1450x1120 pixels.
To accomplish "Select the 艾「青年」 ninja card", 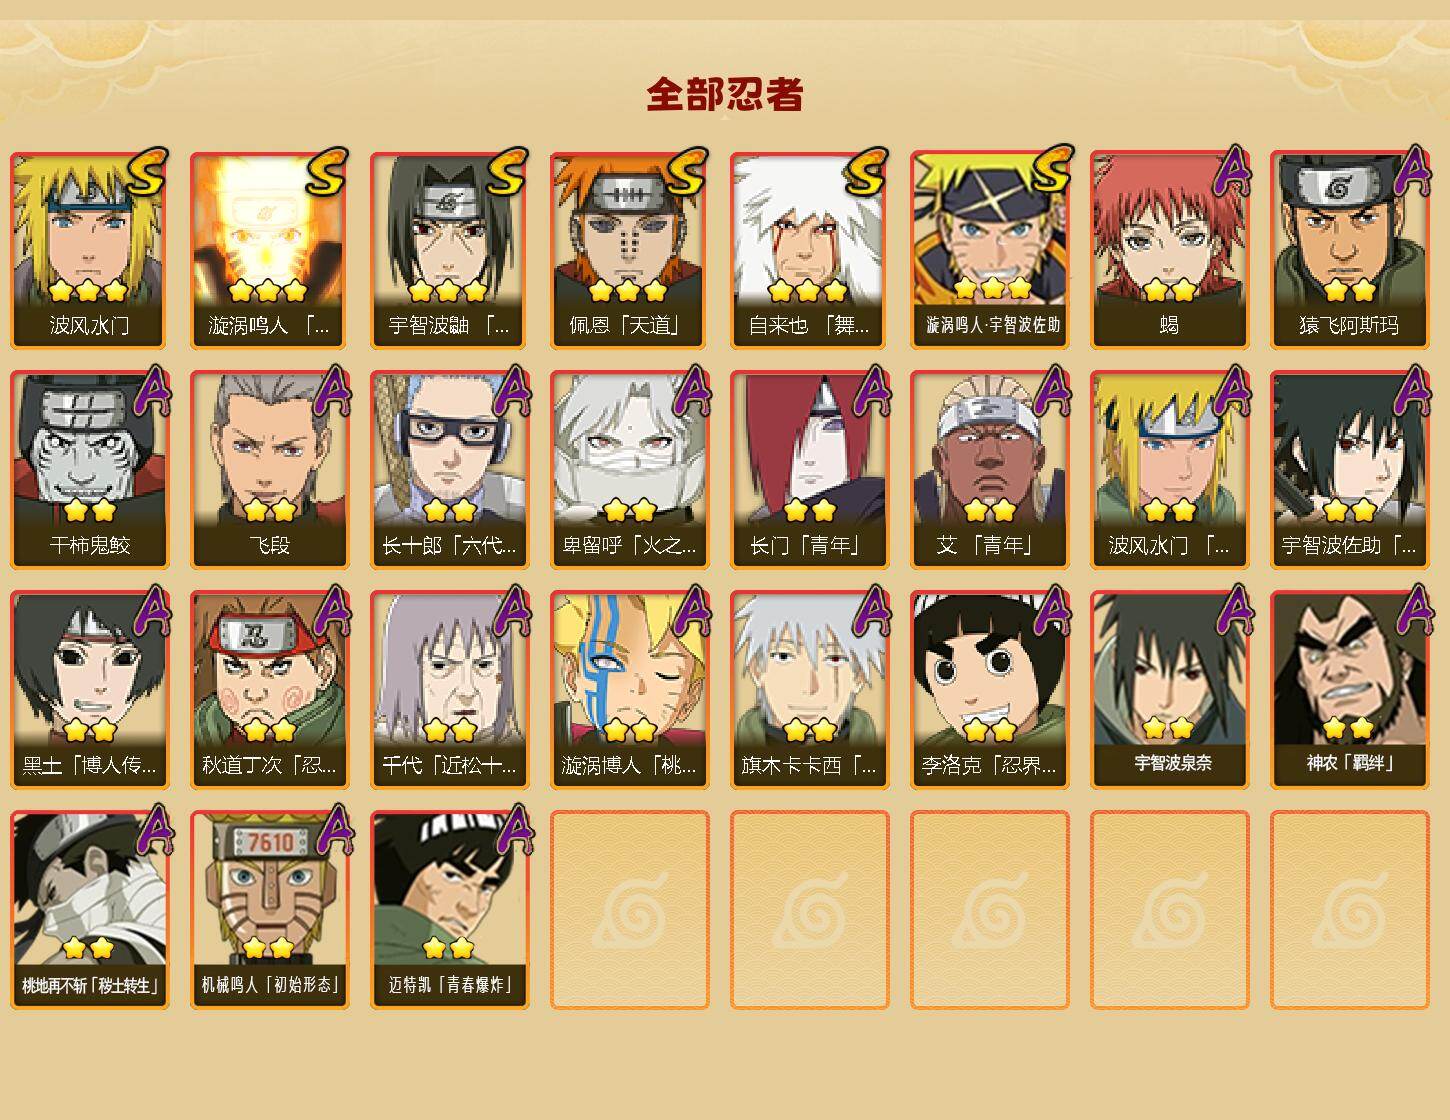I will pyautogui.click(x=989, y=470).
